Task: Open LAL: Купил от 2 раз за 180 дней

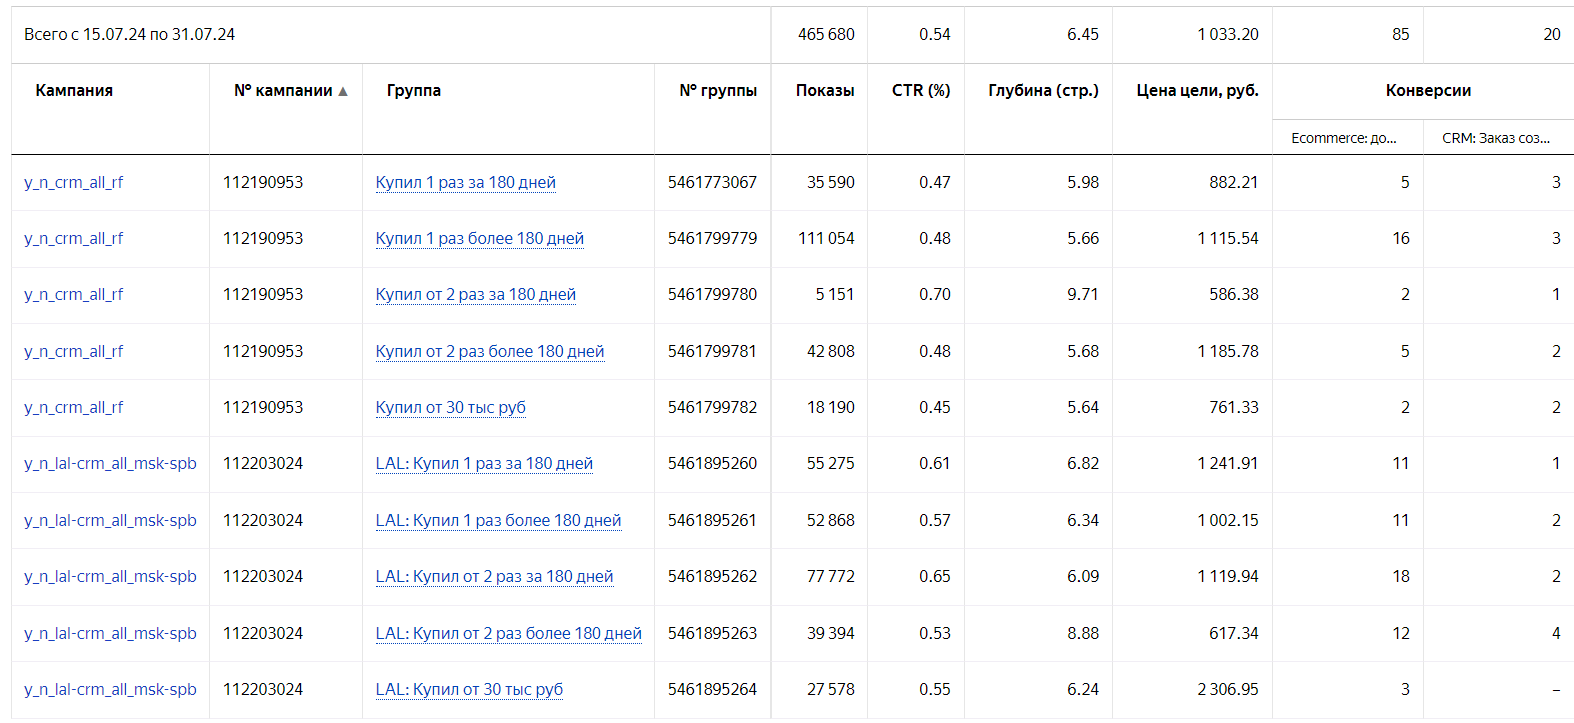Action: [x=494, y=576]
